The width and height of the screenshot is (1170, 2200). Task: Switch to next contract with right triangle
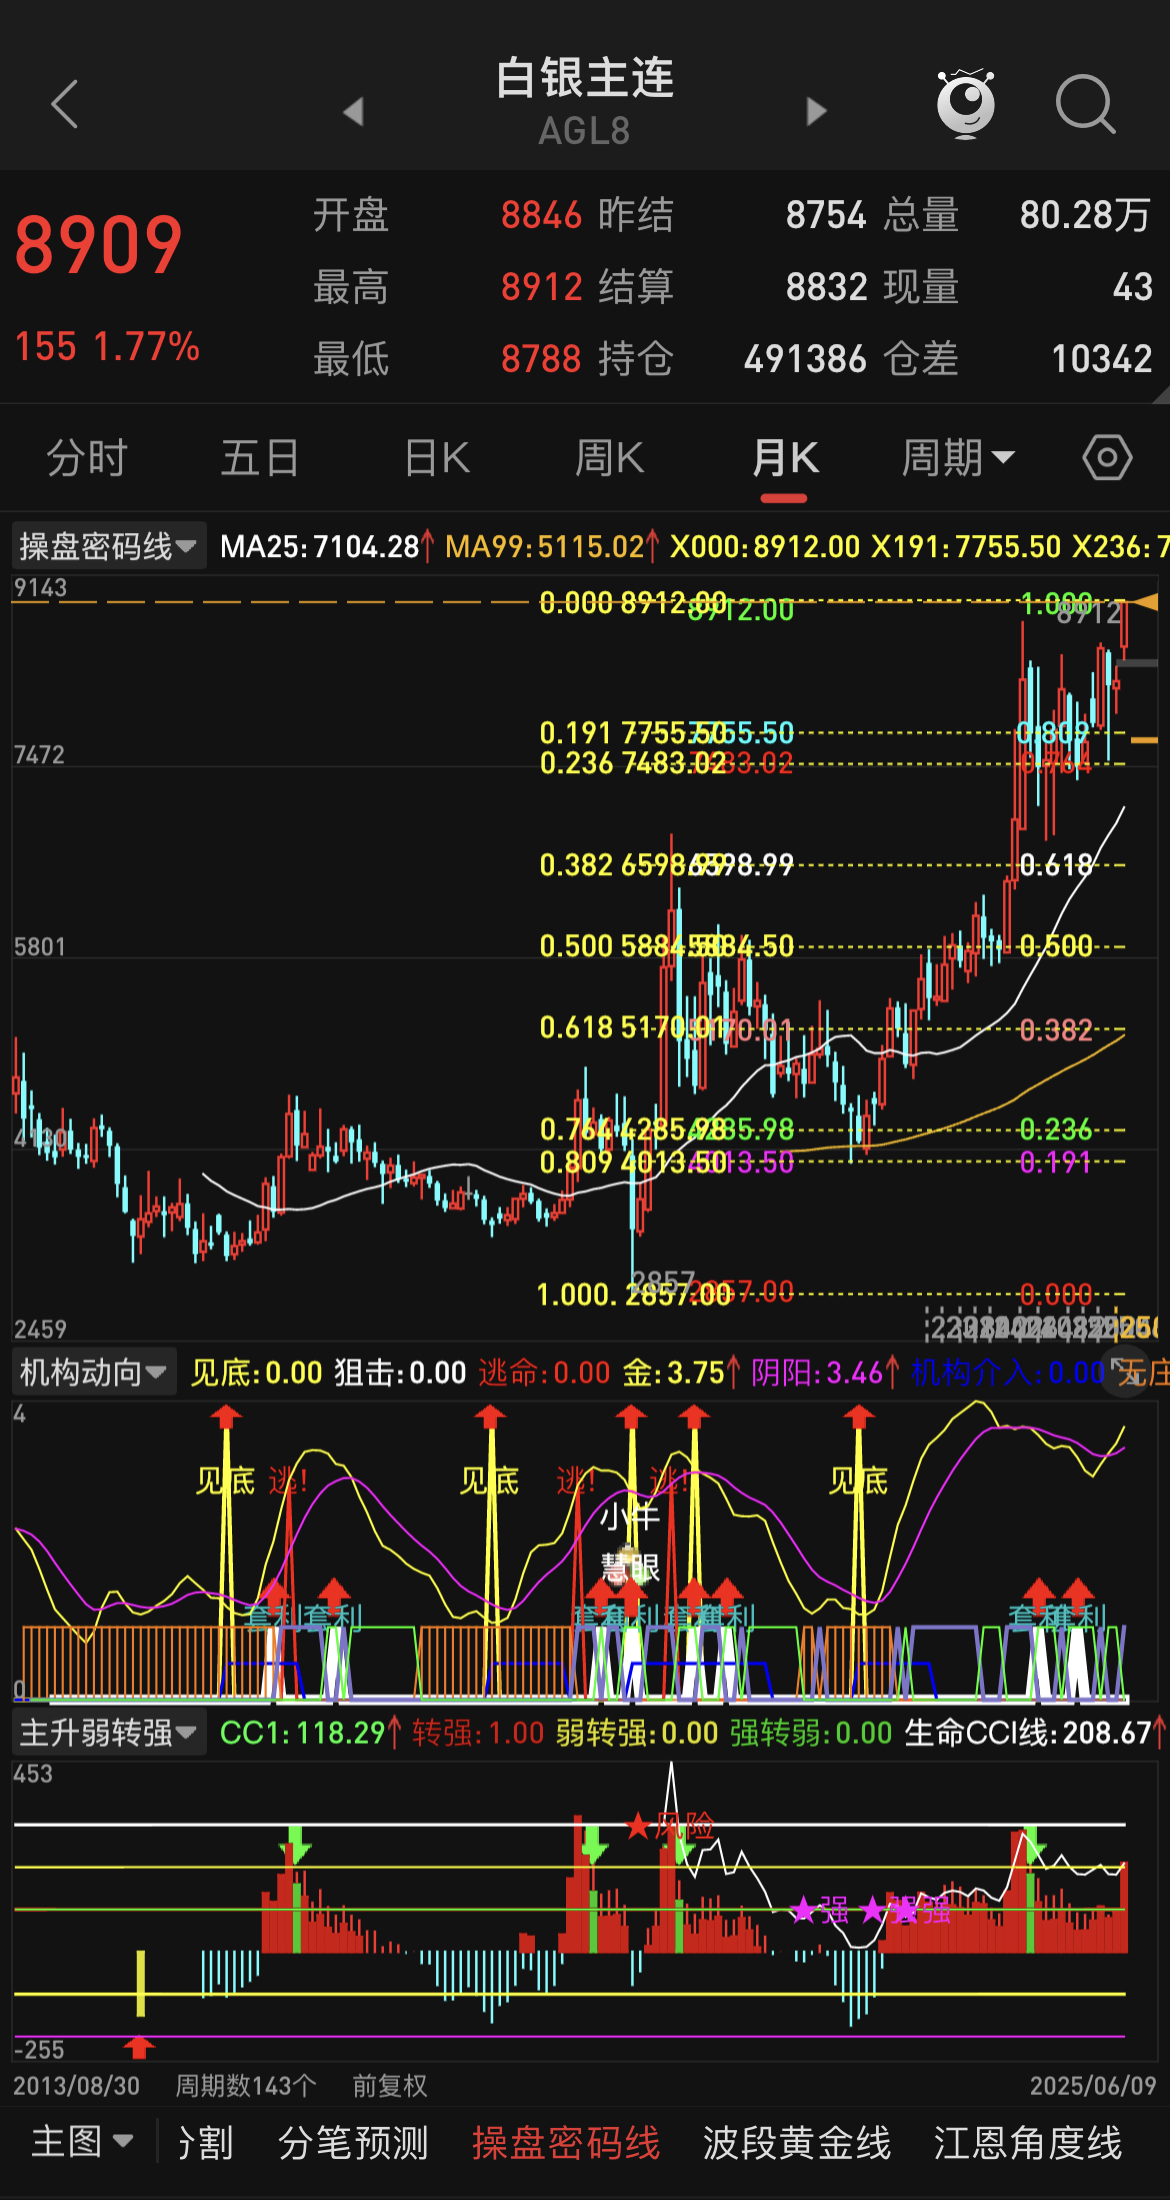pyautogui.click(x=817, y=111)
